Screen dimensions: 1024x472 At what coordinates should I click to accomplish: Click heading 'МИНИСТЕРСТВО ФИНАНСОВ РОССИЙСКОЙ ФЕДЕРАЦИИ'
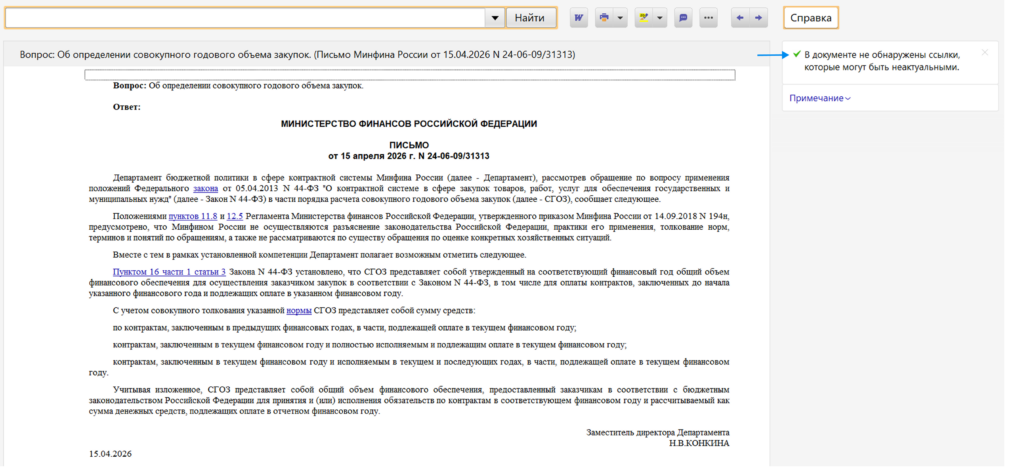[x=409, y=123]
